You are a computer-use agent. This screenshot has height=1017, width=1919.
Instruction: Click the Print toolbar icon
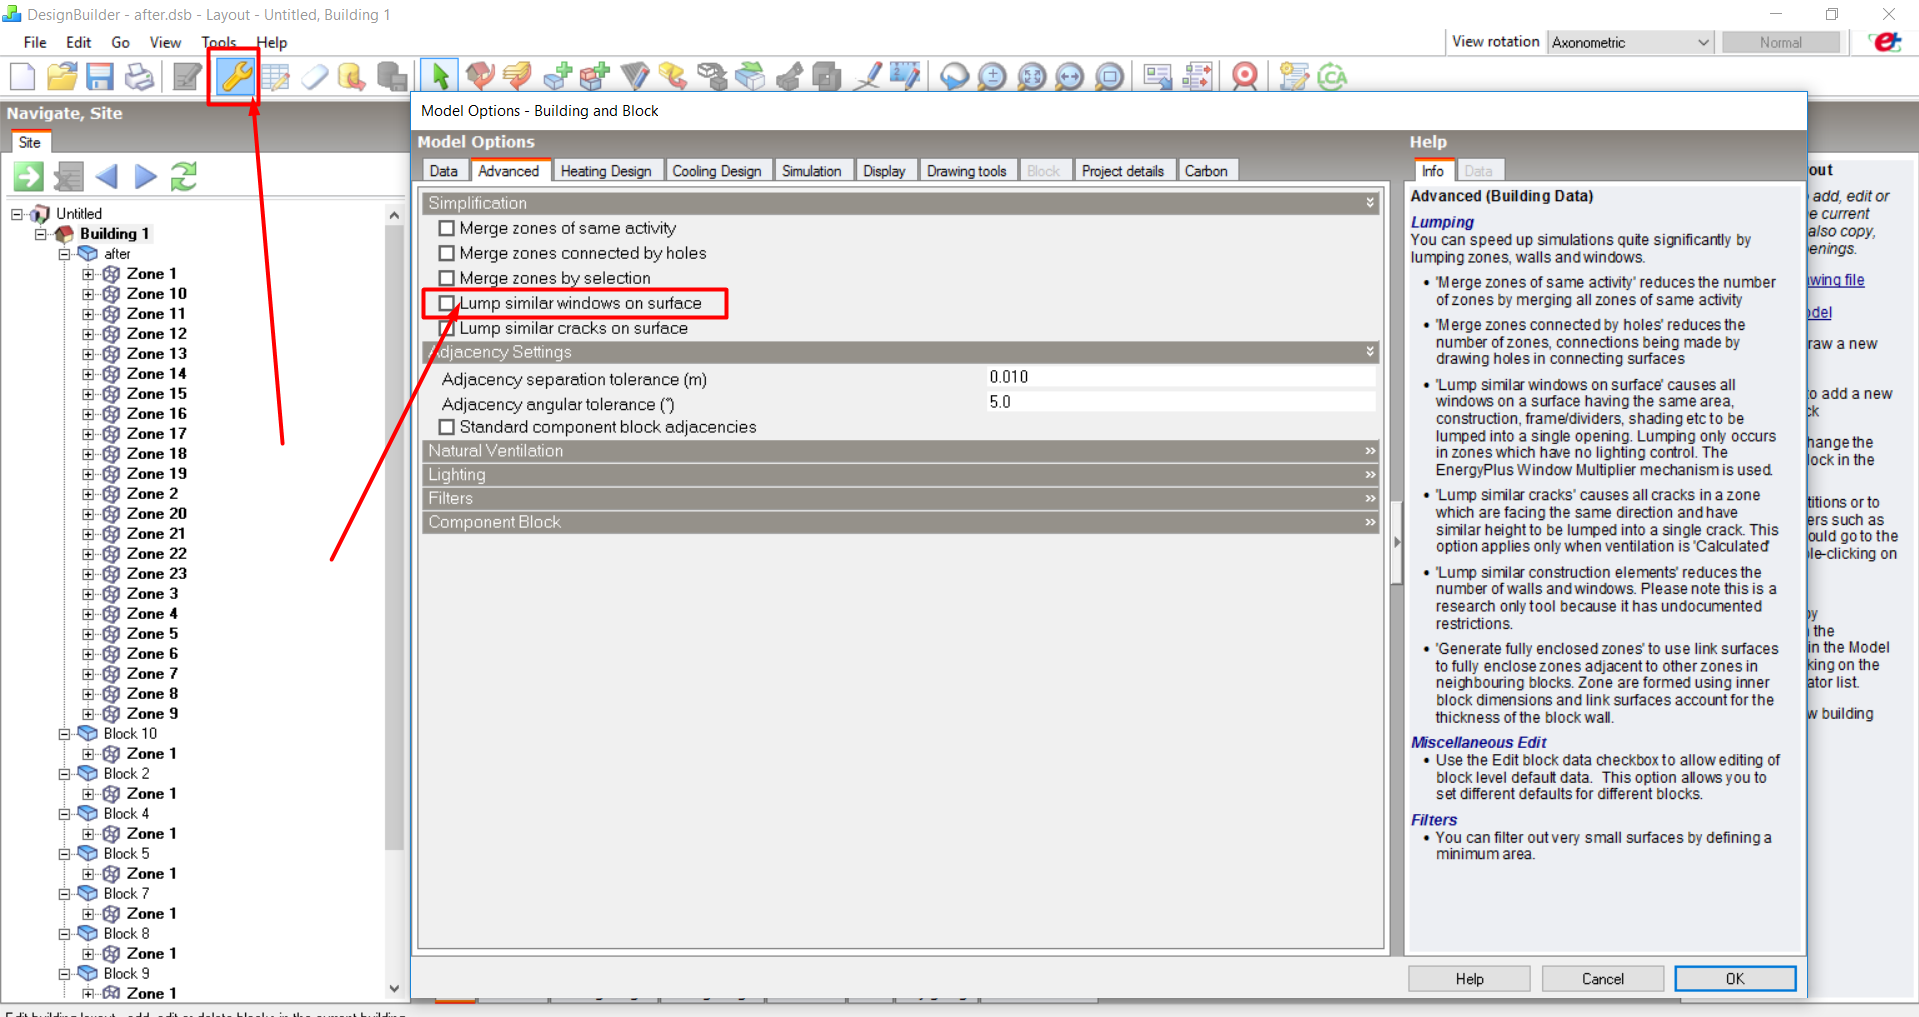click(139, 76)
